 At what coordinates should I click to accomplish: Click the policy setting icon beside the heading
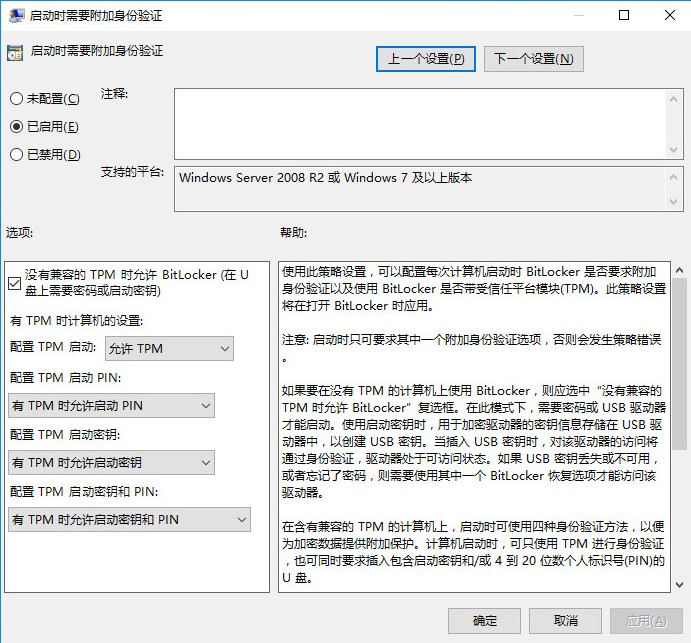[x=15, y=53]
